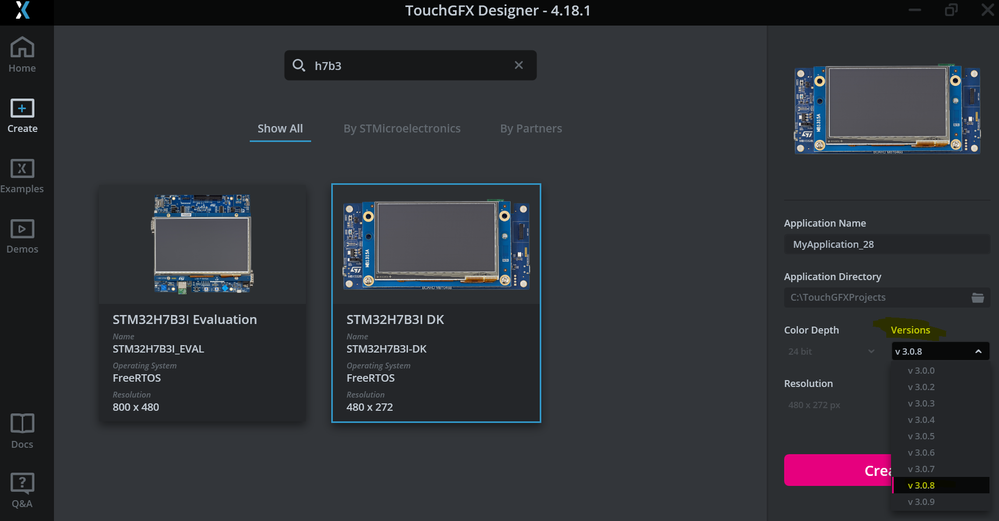999x521 pixels.
Task: Click the board preview image in side panel
Action: (x=886, y=110)
